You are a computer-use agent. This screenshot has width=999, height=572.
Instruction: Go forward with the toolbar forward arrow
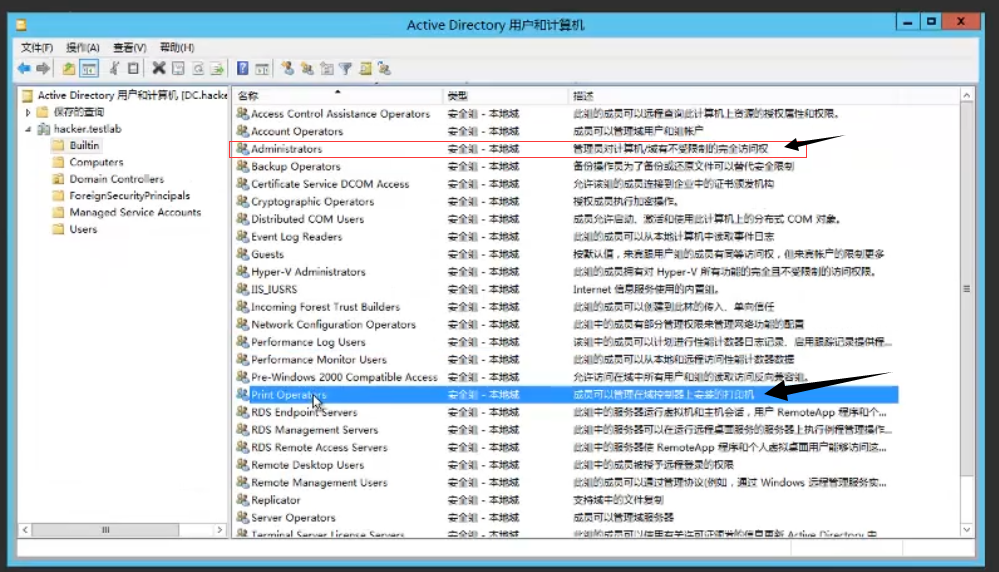(x=43, y=68)
